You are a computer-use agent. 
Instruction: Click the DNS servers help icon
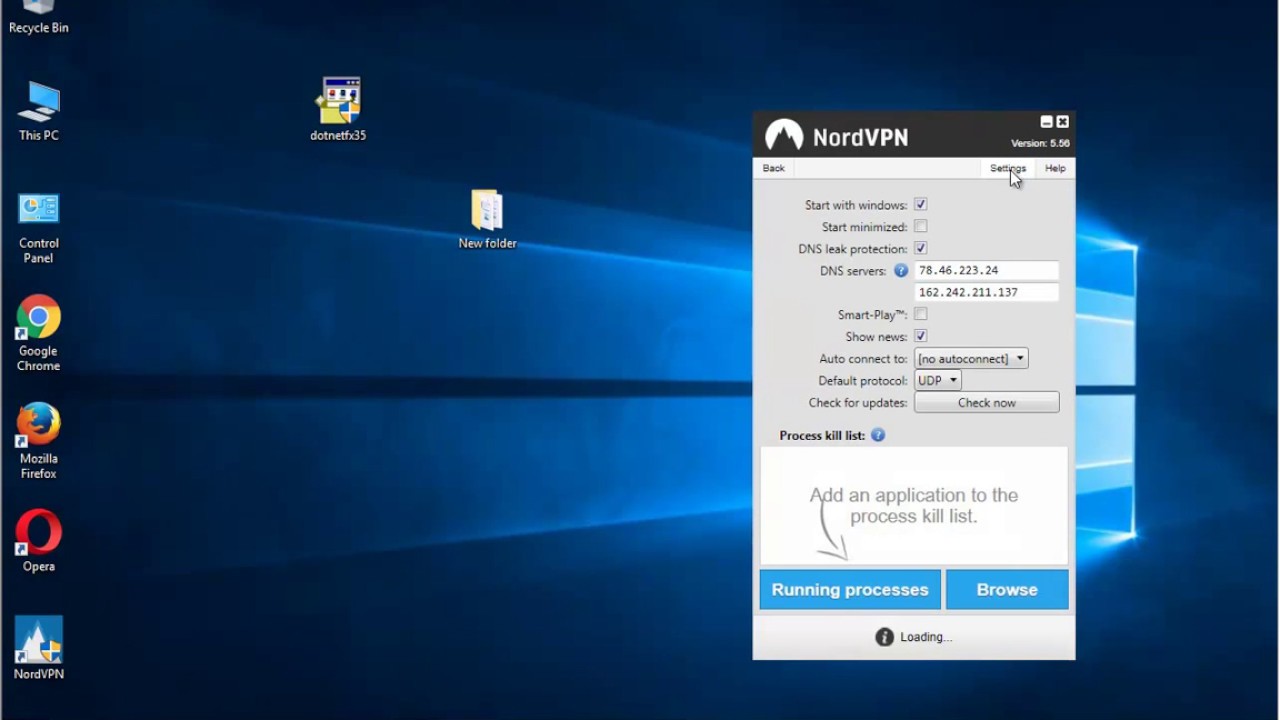coord(901,271)
